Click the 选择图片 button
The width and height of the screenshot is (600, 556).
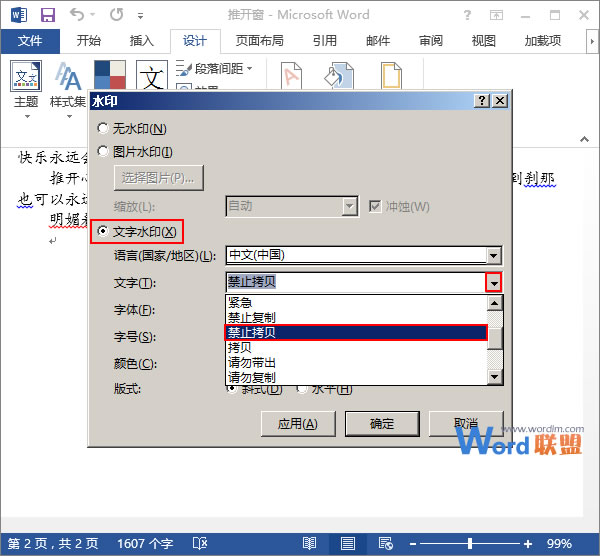pyautogui.click(x=158, y=178)
